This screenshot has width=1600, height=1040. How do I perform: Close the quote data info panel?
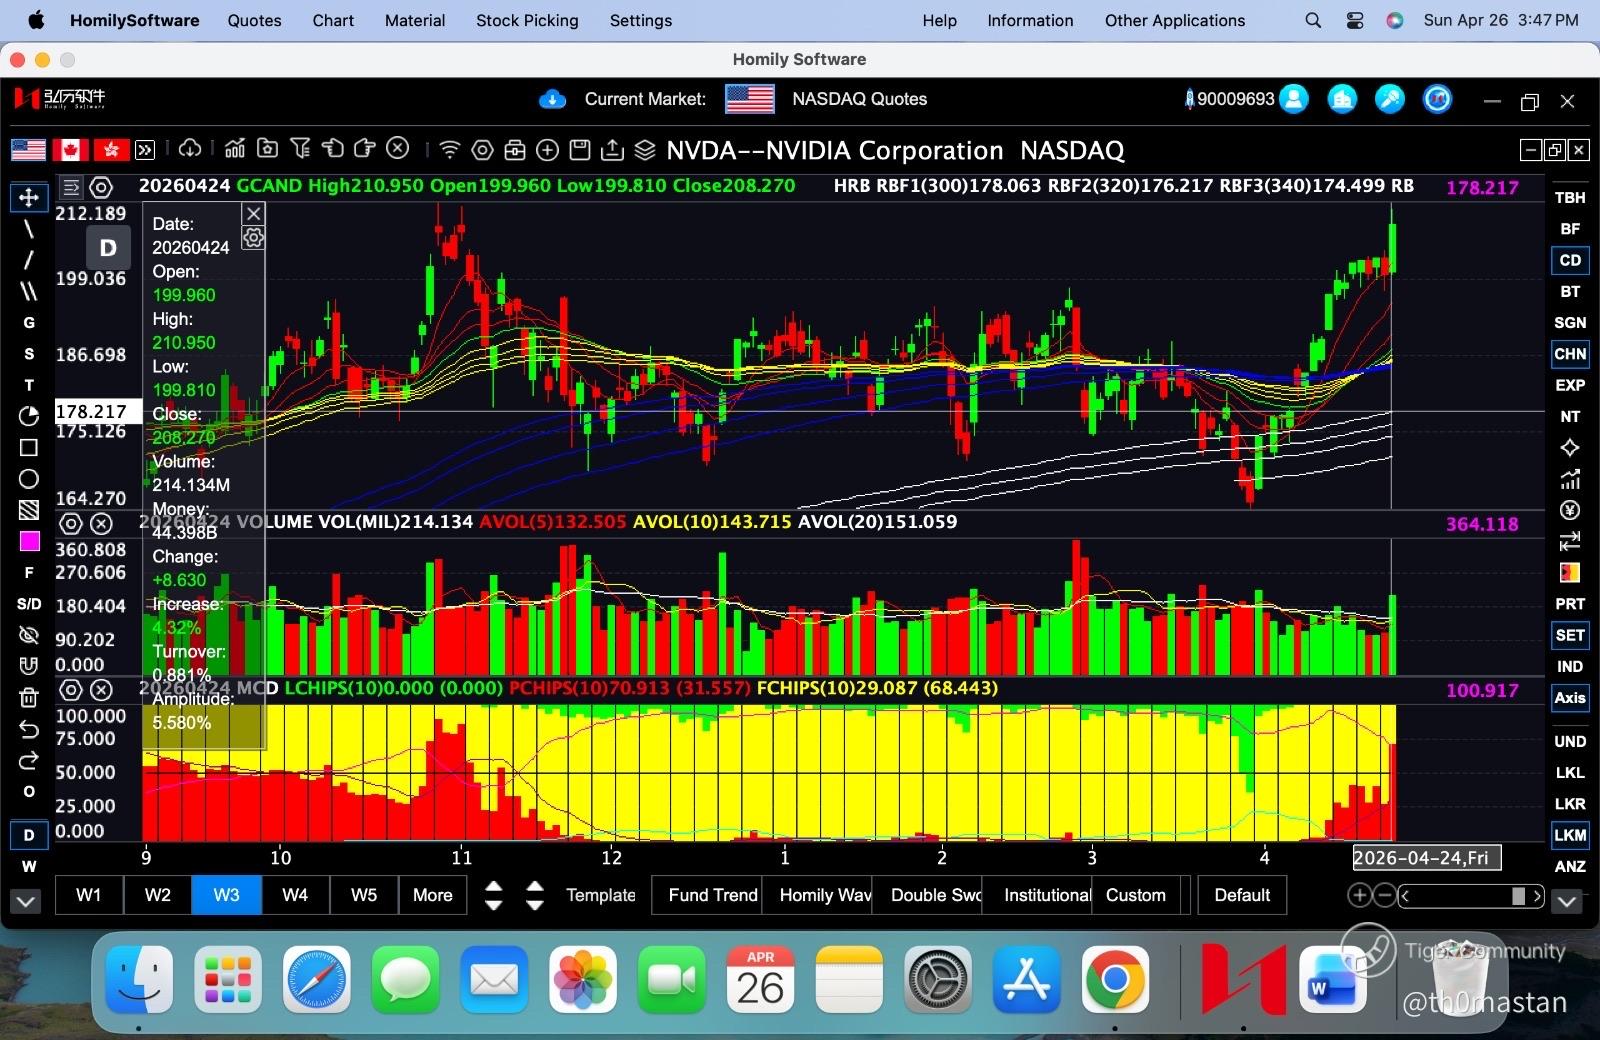tap(254, 213)
